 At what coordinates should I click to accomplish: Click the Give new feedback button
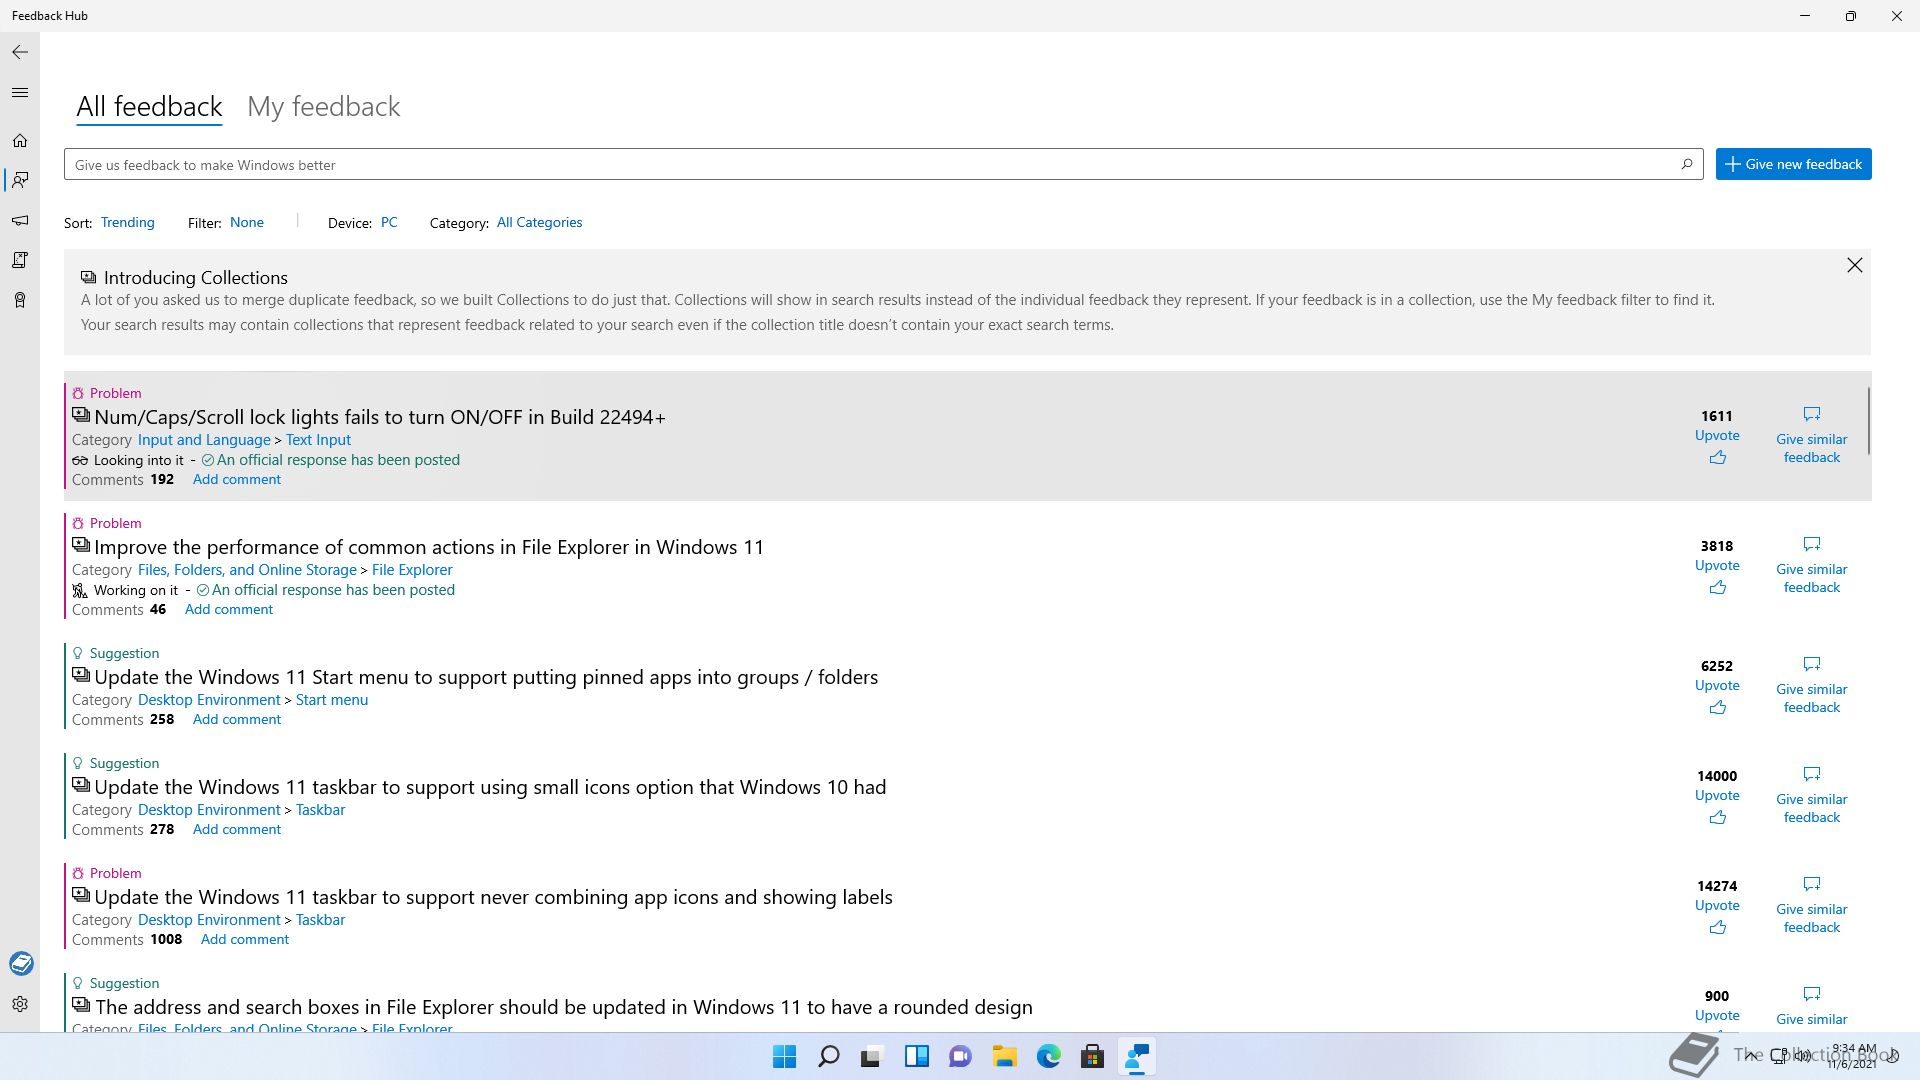(1793, 164)
